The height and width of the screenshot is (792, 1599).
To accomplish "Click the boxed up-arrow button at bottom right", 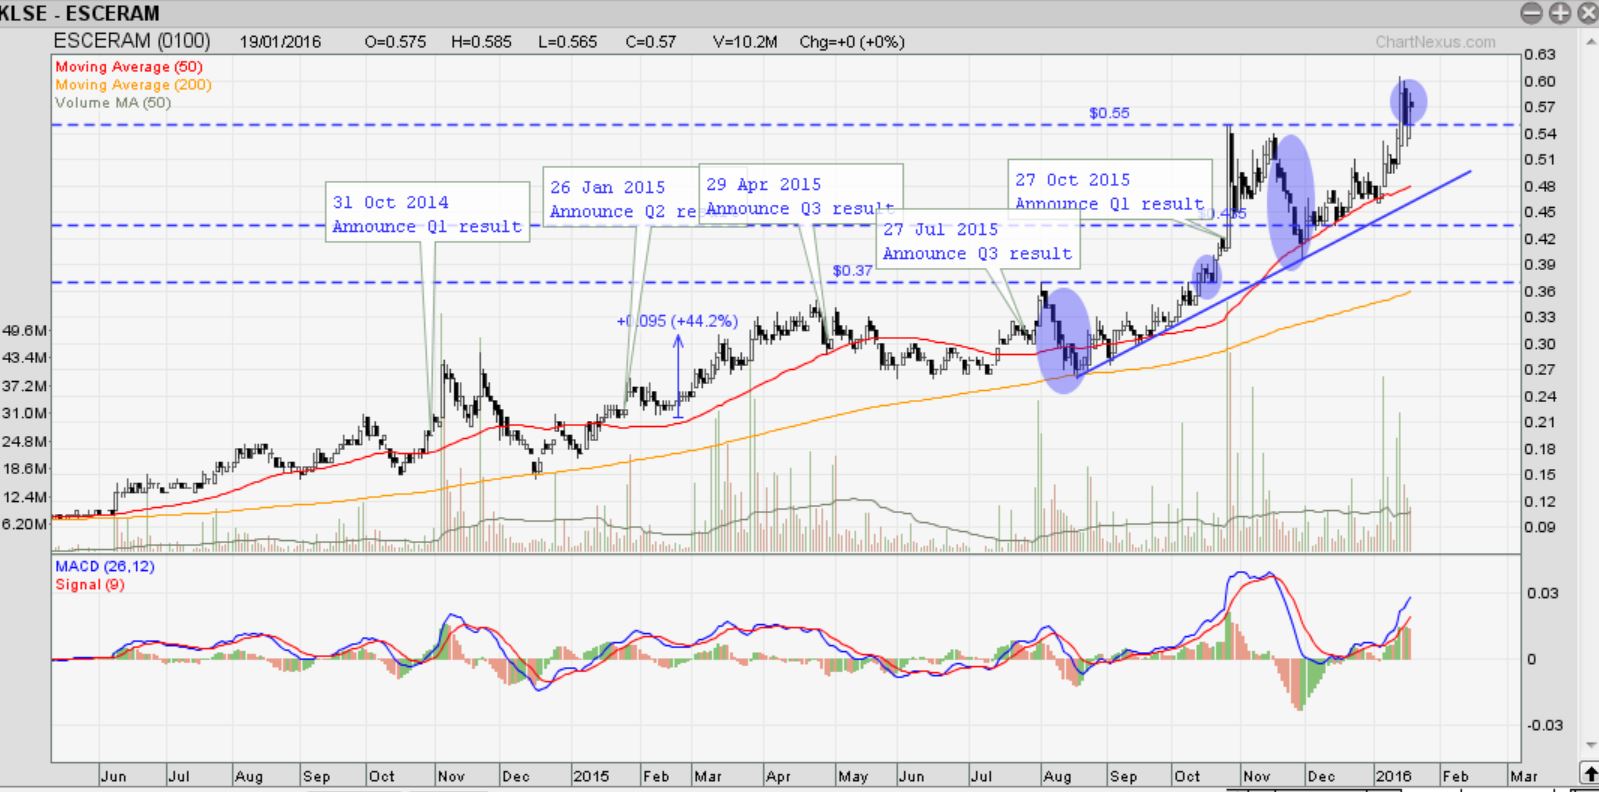I will click(1589, 773).
